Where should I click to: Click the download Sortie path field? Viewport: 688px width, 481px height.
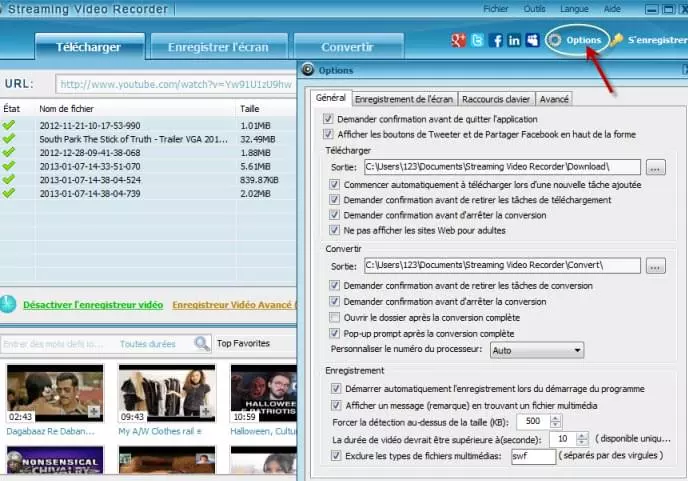[502, 167]
